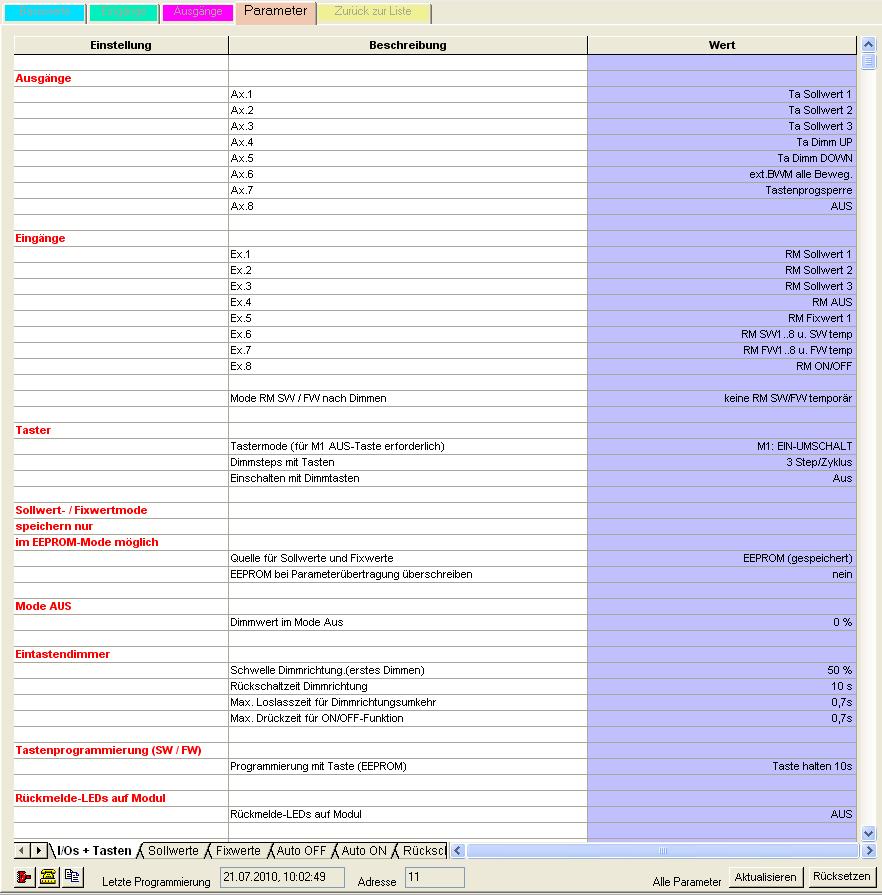This screenshot has width=882, height=895.
Task: Select the Ax.1 value Ta Sollwert 1
Action: 722,94
